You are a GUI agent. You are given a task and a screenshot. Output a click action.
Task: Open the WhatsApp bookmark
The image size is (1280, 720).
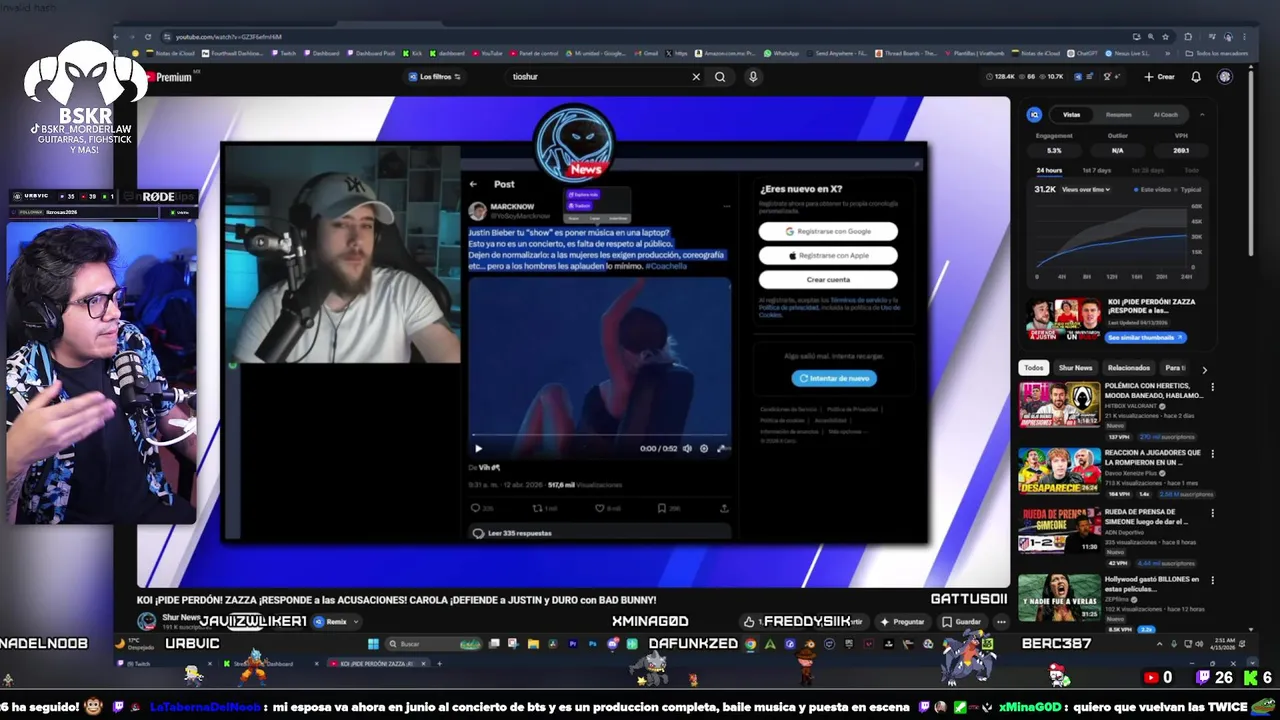[781, 53]
